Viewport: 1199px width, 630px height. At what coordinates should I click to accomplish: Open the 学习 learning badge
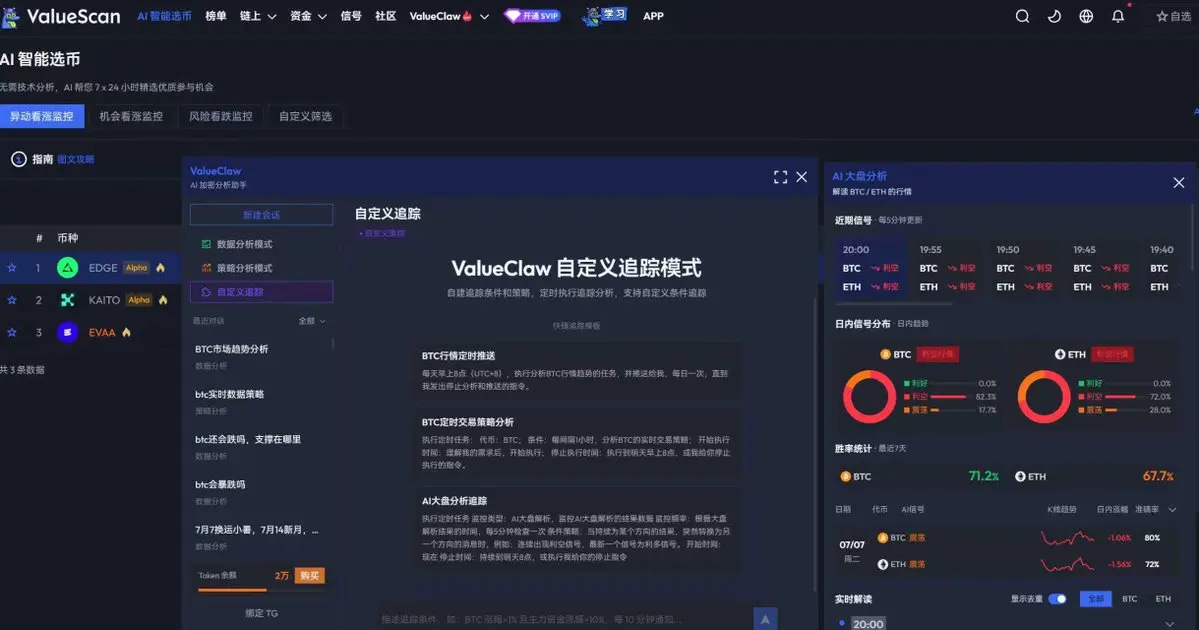click(x=605, y=15)
